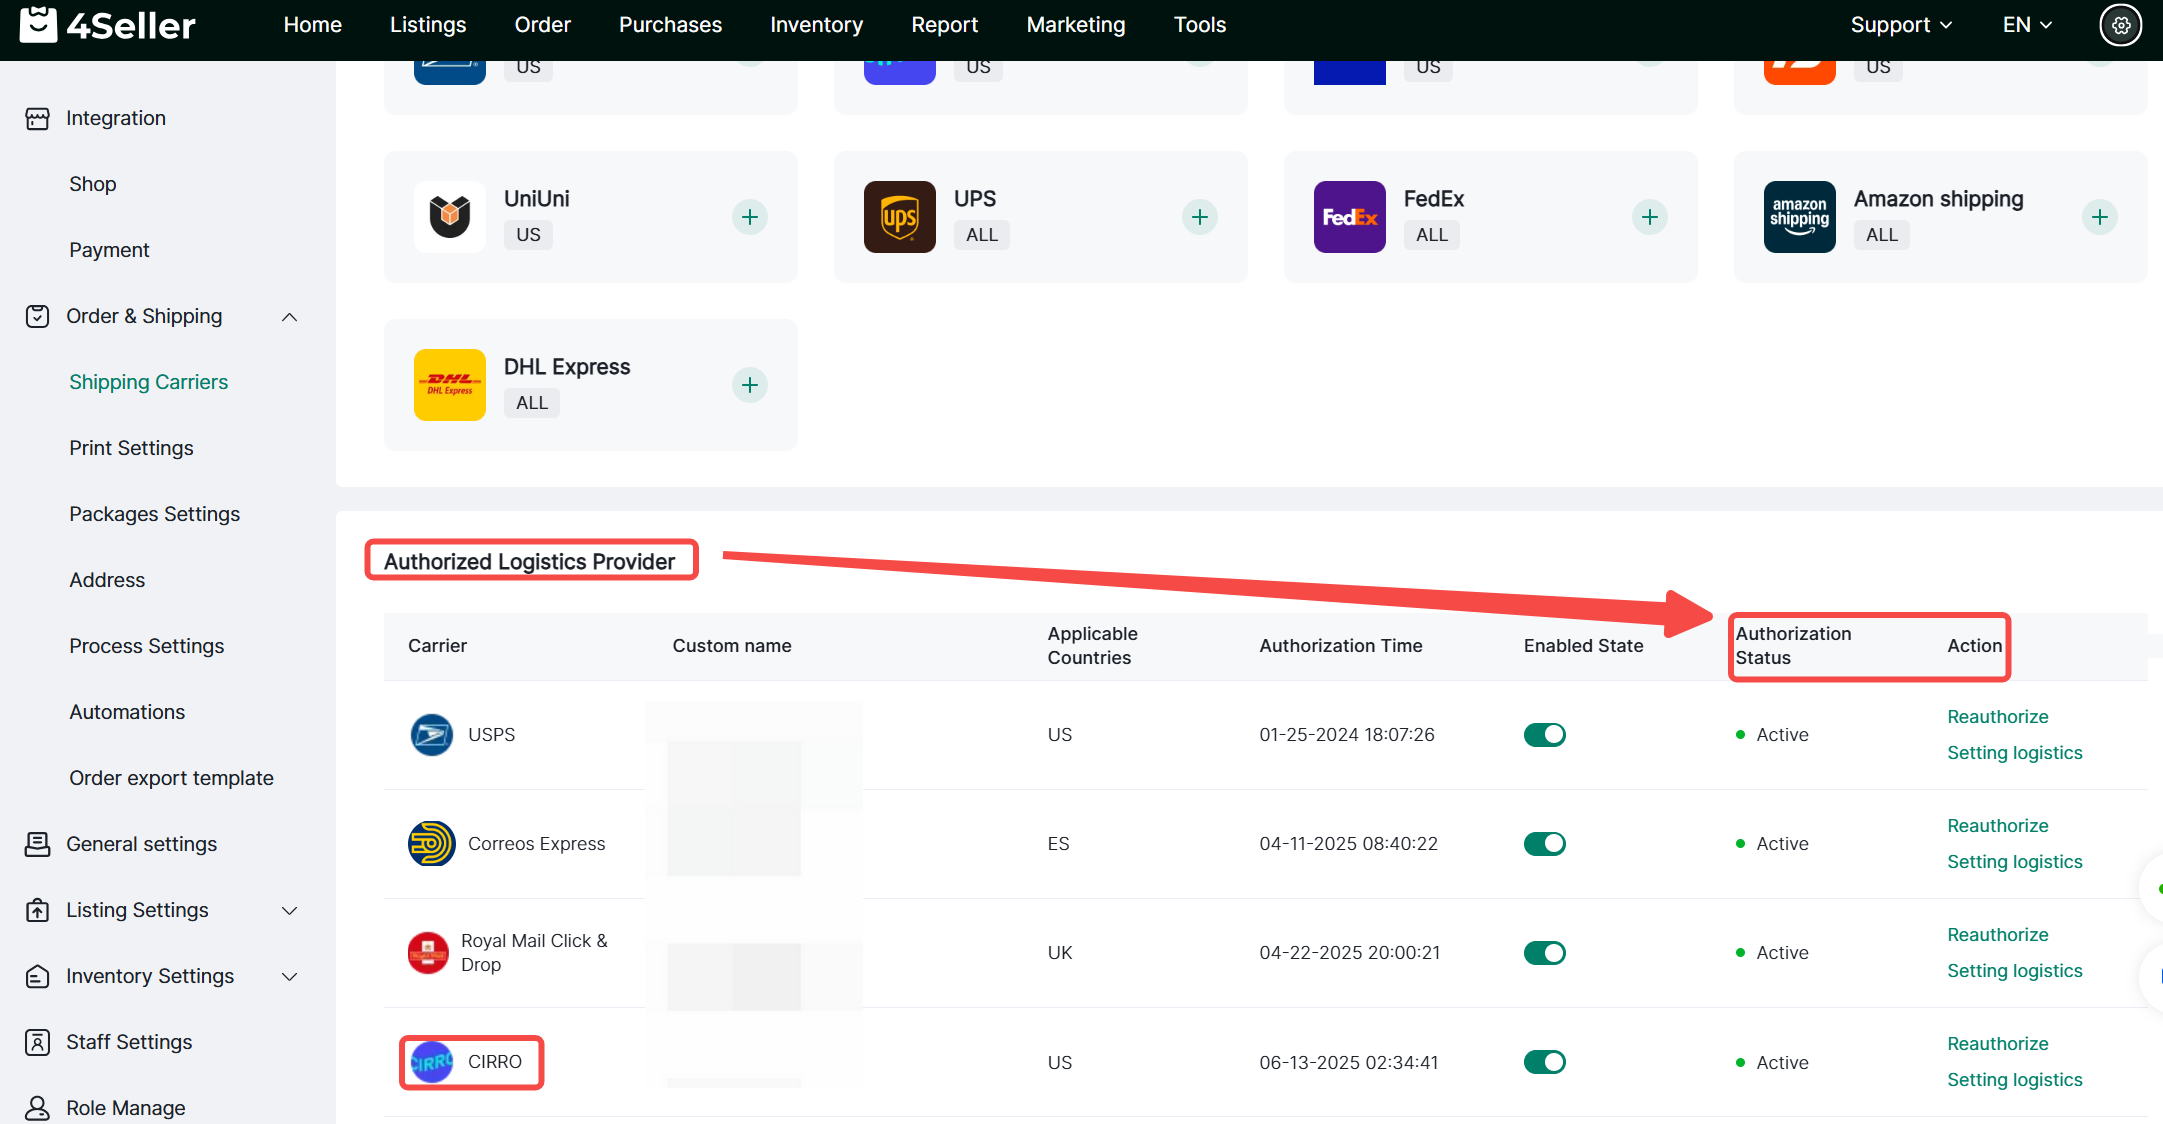Disable the USPS enabled state toggle

1544,735
